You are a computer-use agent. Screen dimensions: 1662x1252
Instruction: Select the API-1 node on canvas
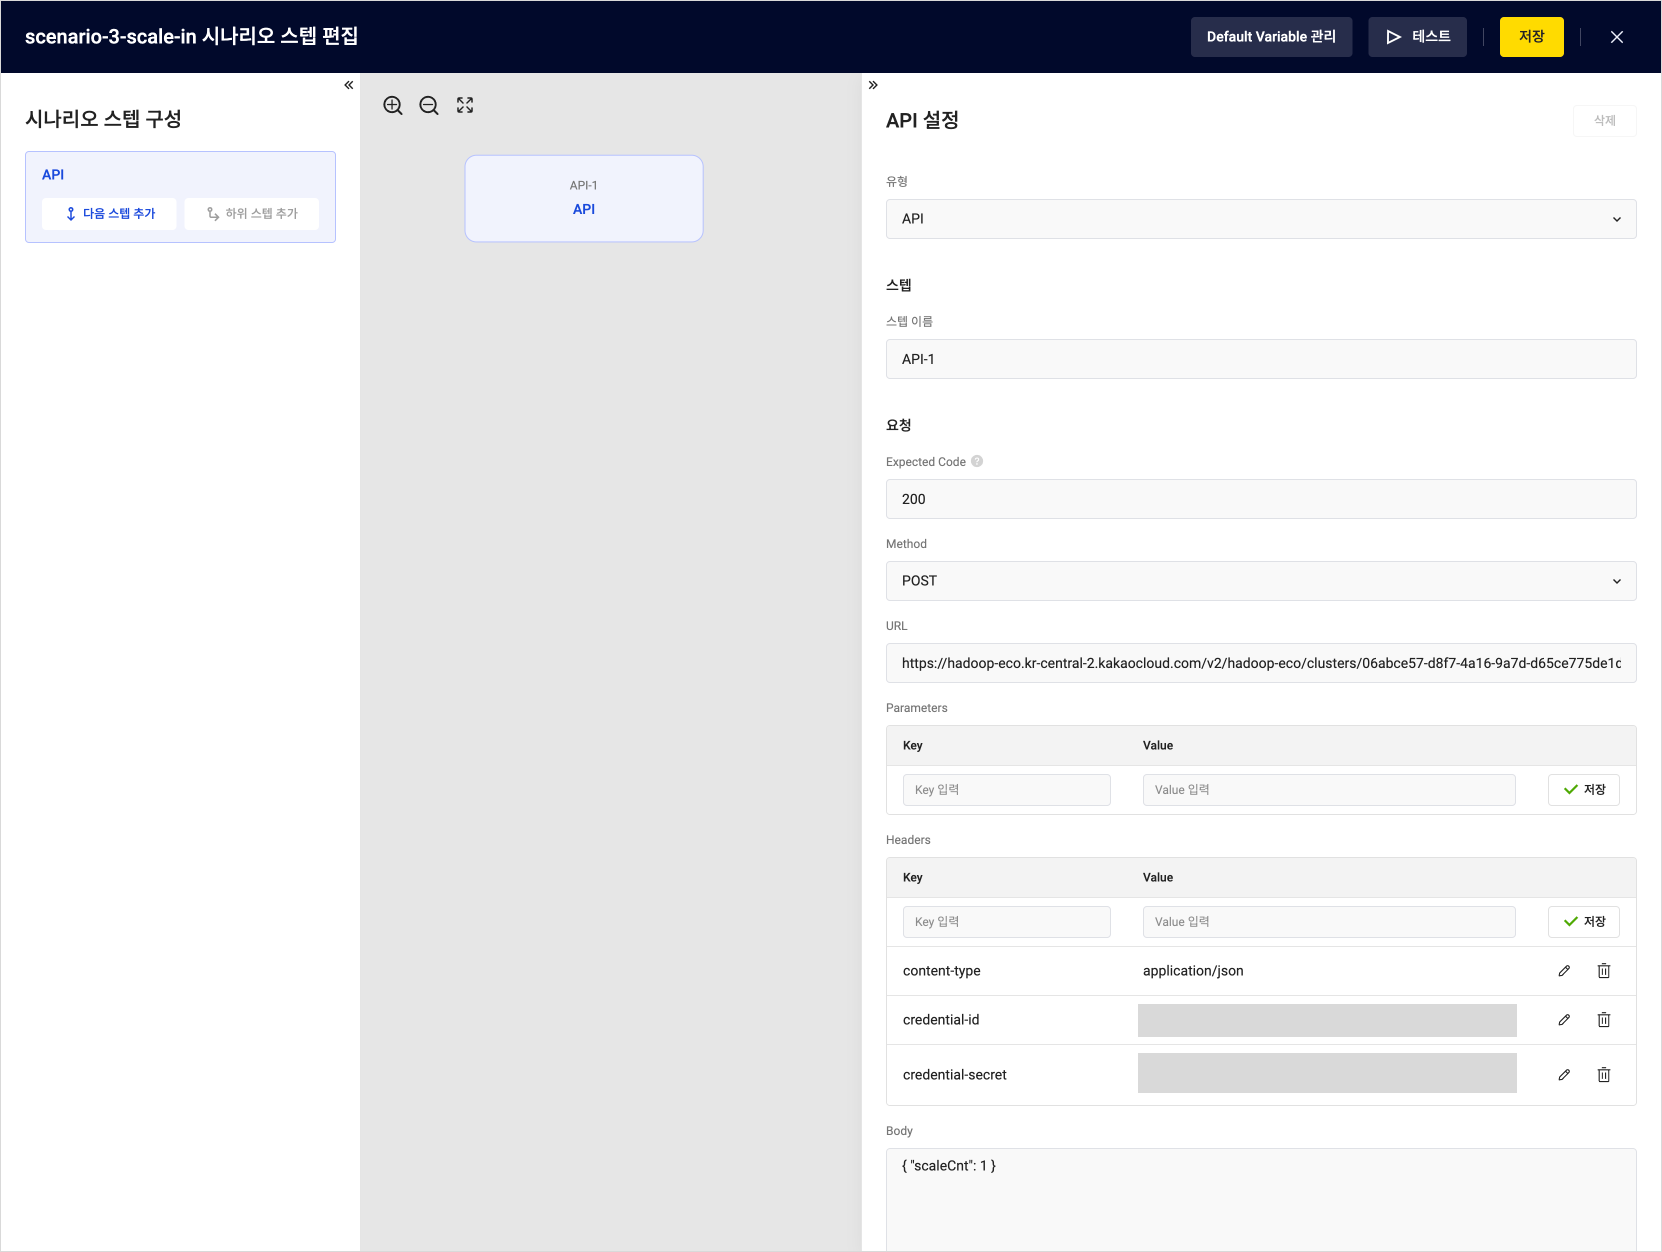click(584, 198)
